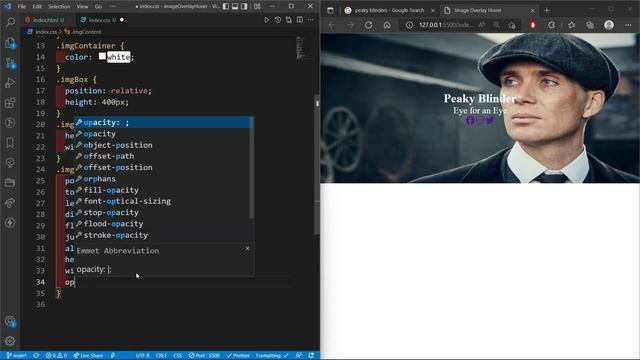The image size is (640, 360).
Task: Open the File menu
Action: pyautogui.click(x=22, y=7)
